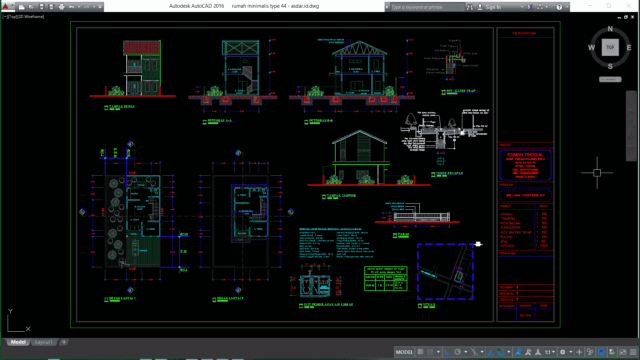Click the Save icon in Quick Access toolbar
This screenshot has width=640, height=360.
(42, 7)
